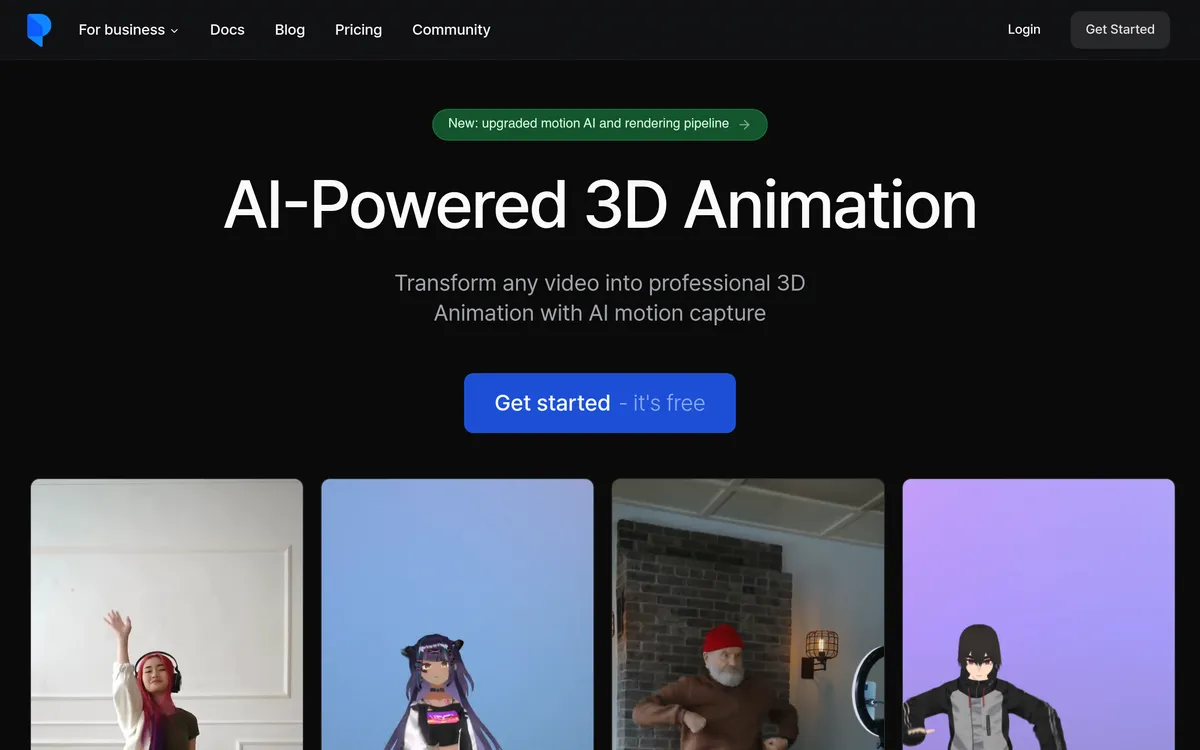Click the Transform any video subtitle text
This screenshot has width=1200, height=750.
click(x=600, y=298)
